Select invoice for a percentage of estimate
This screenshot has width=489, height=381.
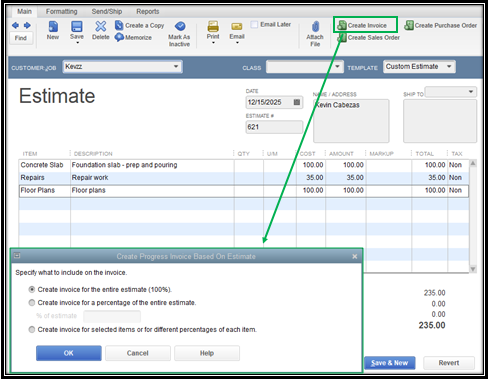[x=32, y=303]
